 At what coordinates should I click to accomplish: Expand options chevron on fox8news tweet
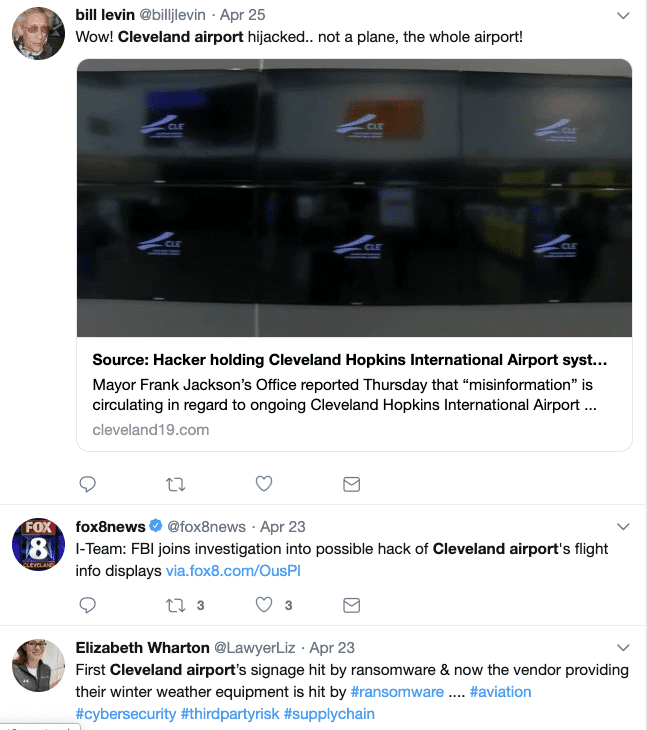pos(623,527)
